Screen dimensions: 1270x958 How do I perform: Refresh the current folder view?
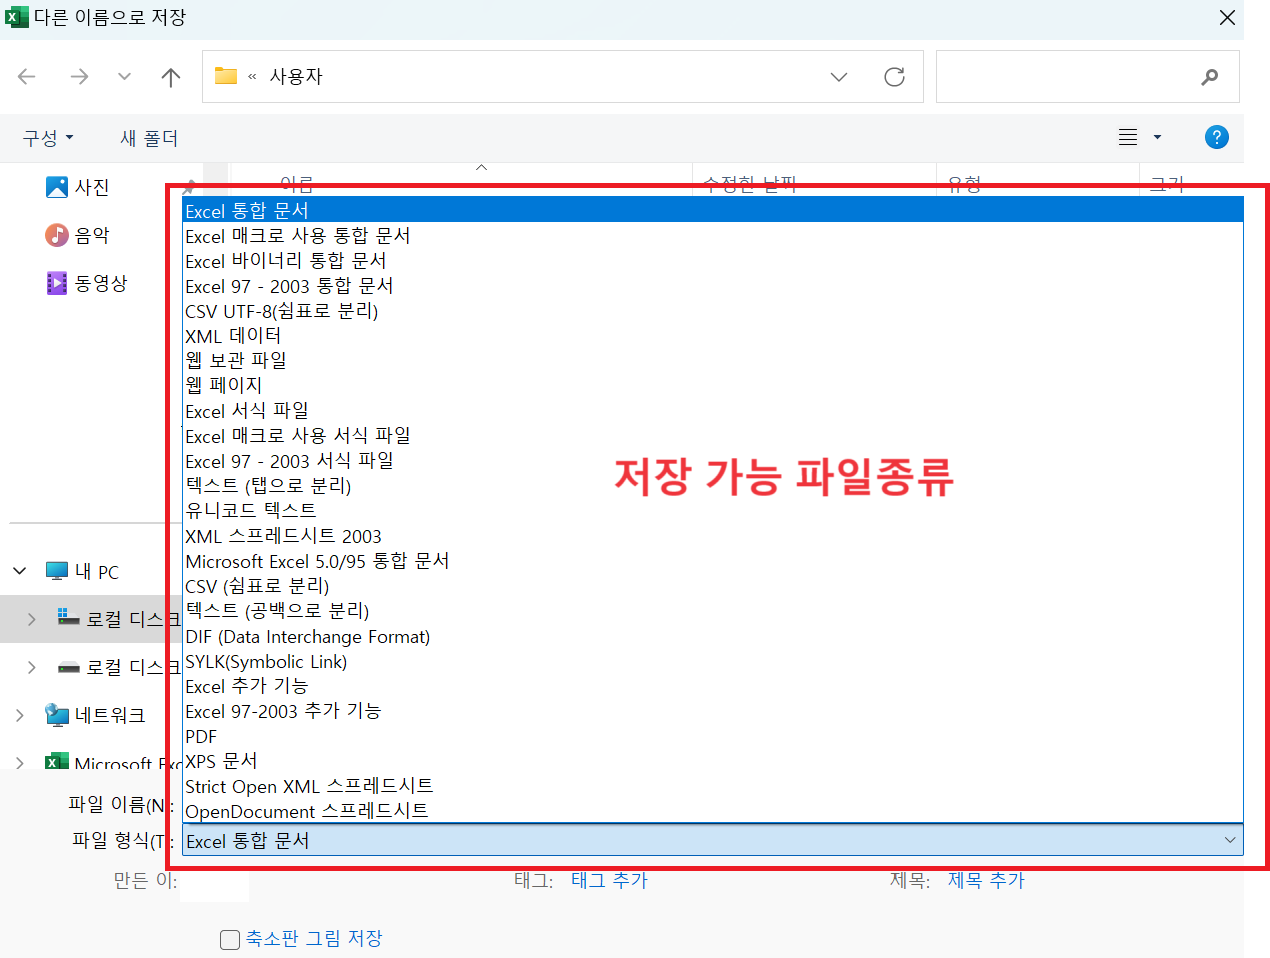[894, 76]
